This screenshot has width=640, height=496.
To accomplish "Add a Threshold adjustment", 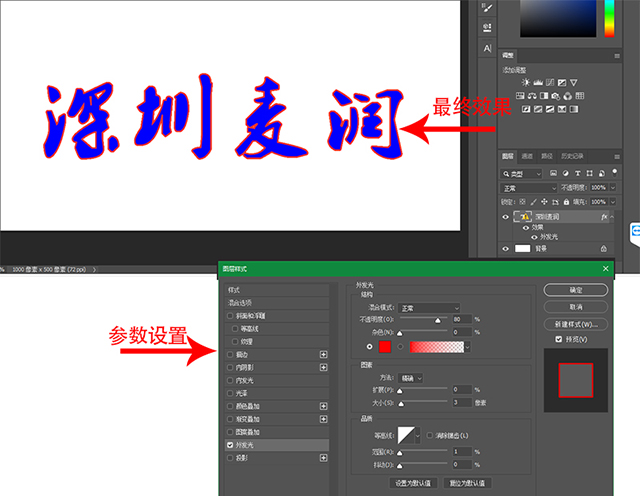I will 550,109.
